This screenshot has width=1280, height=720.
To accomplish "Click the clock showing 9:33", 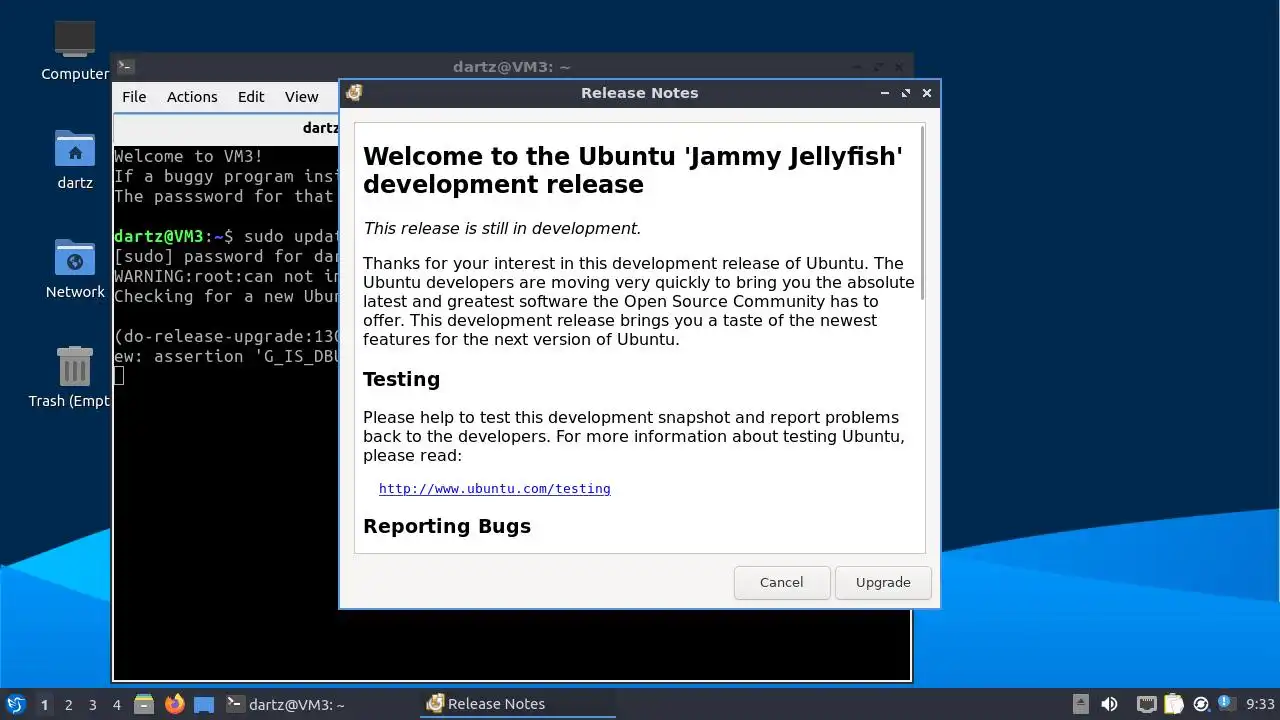I will 1260,704.
